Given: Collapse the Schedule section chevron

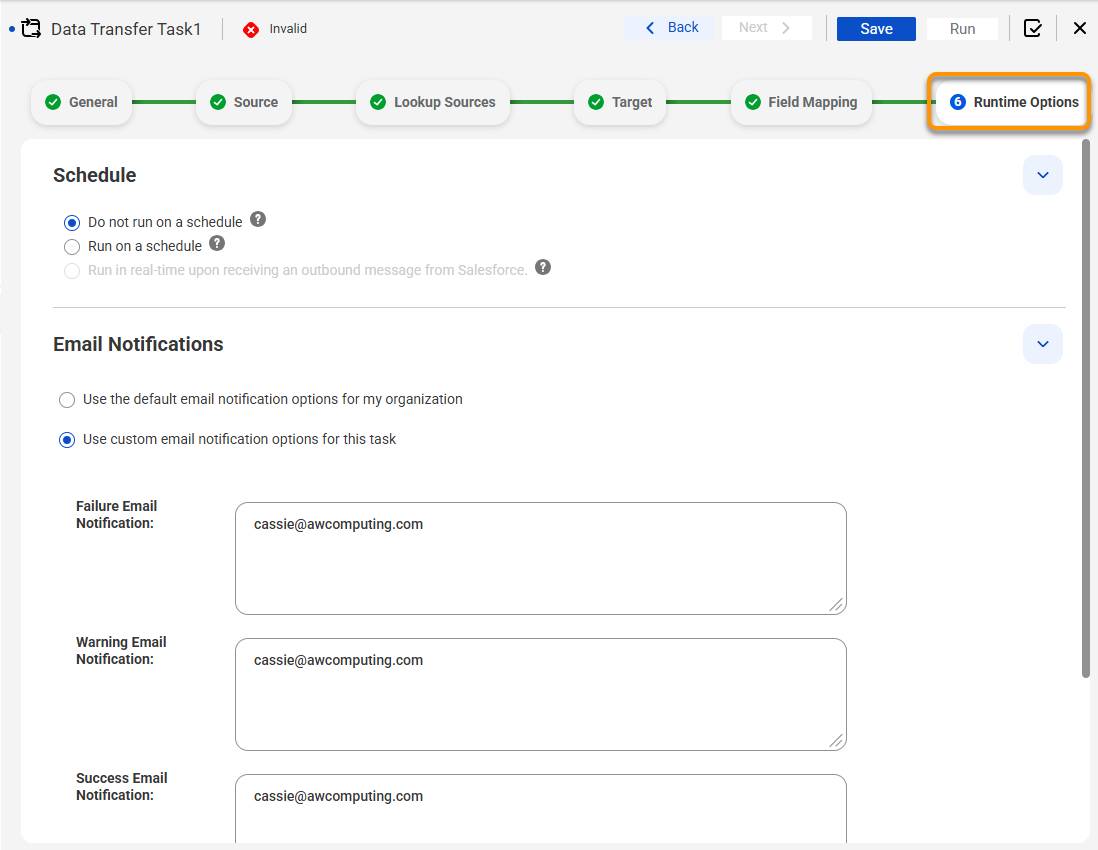Looking at the screenshot, I should coord(1043,175).
